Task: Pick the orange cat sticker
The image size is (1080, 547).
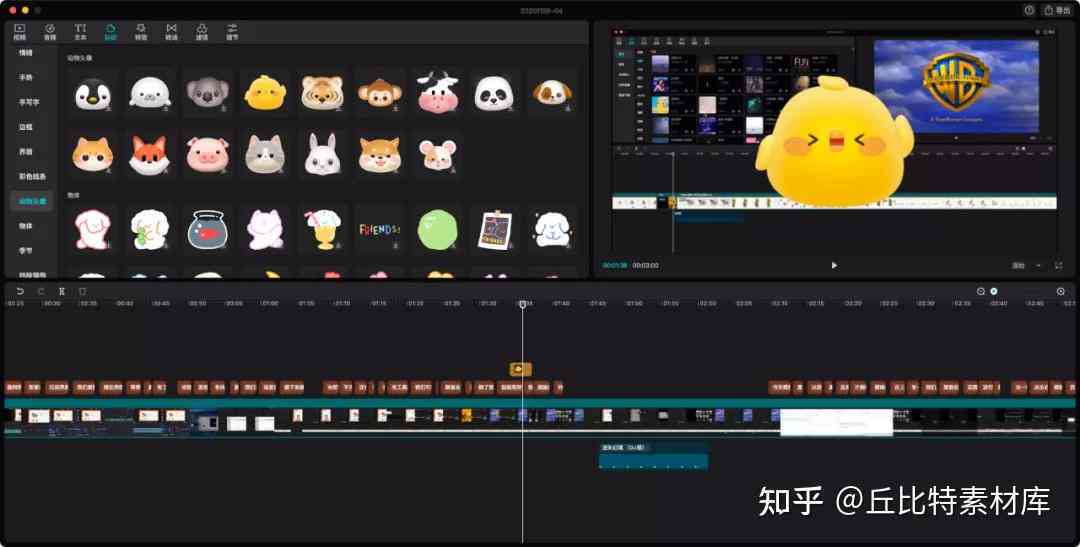Action: [92, 154]
